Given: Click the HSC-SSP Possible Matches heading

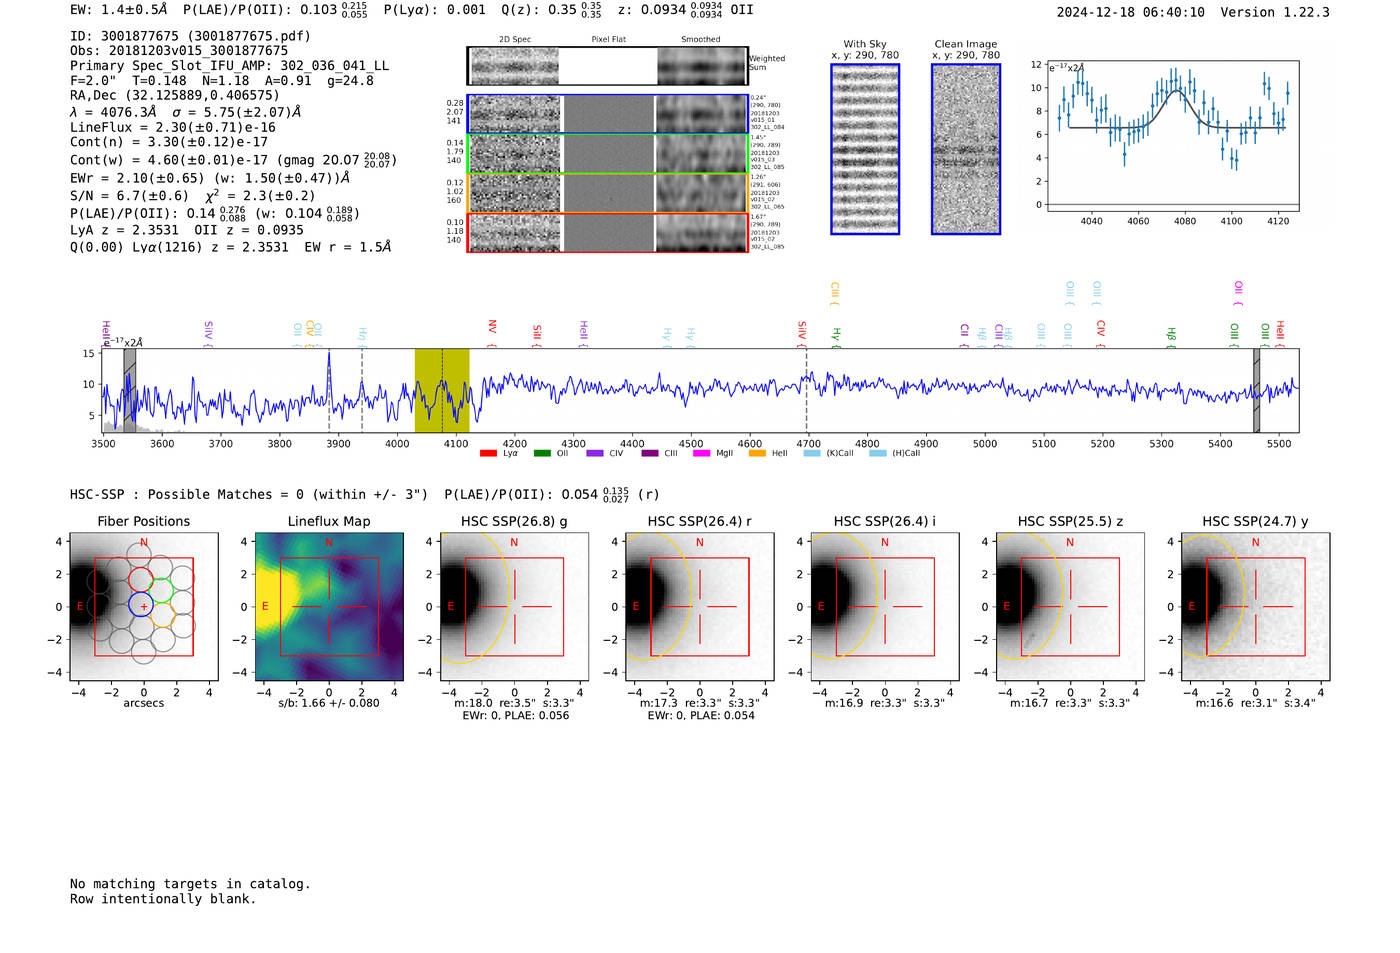Looking at the screenshot, I should pos(249,495).
